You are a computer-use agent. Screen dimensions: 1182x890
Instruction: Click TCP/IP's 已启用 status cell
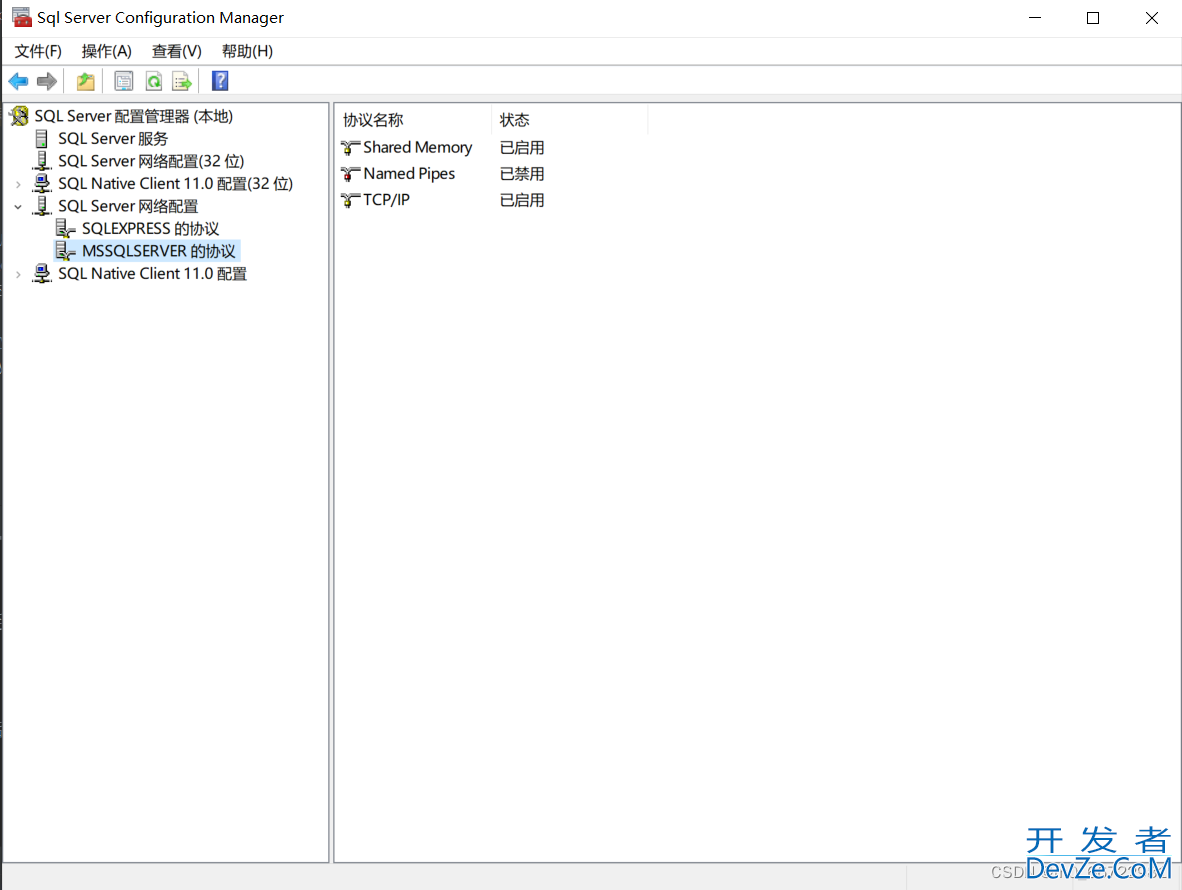[522, 200]
